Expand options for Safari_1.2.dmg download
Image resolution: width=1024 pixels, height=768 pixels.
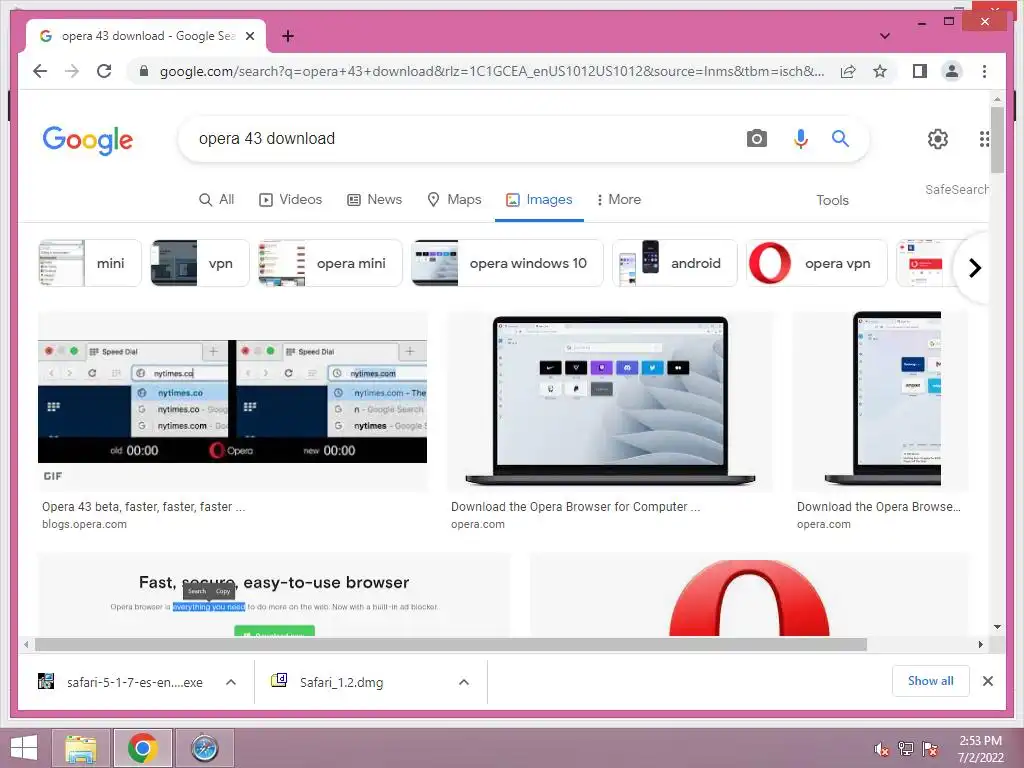pos(464,682)
